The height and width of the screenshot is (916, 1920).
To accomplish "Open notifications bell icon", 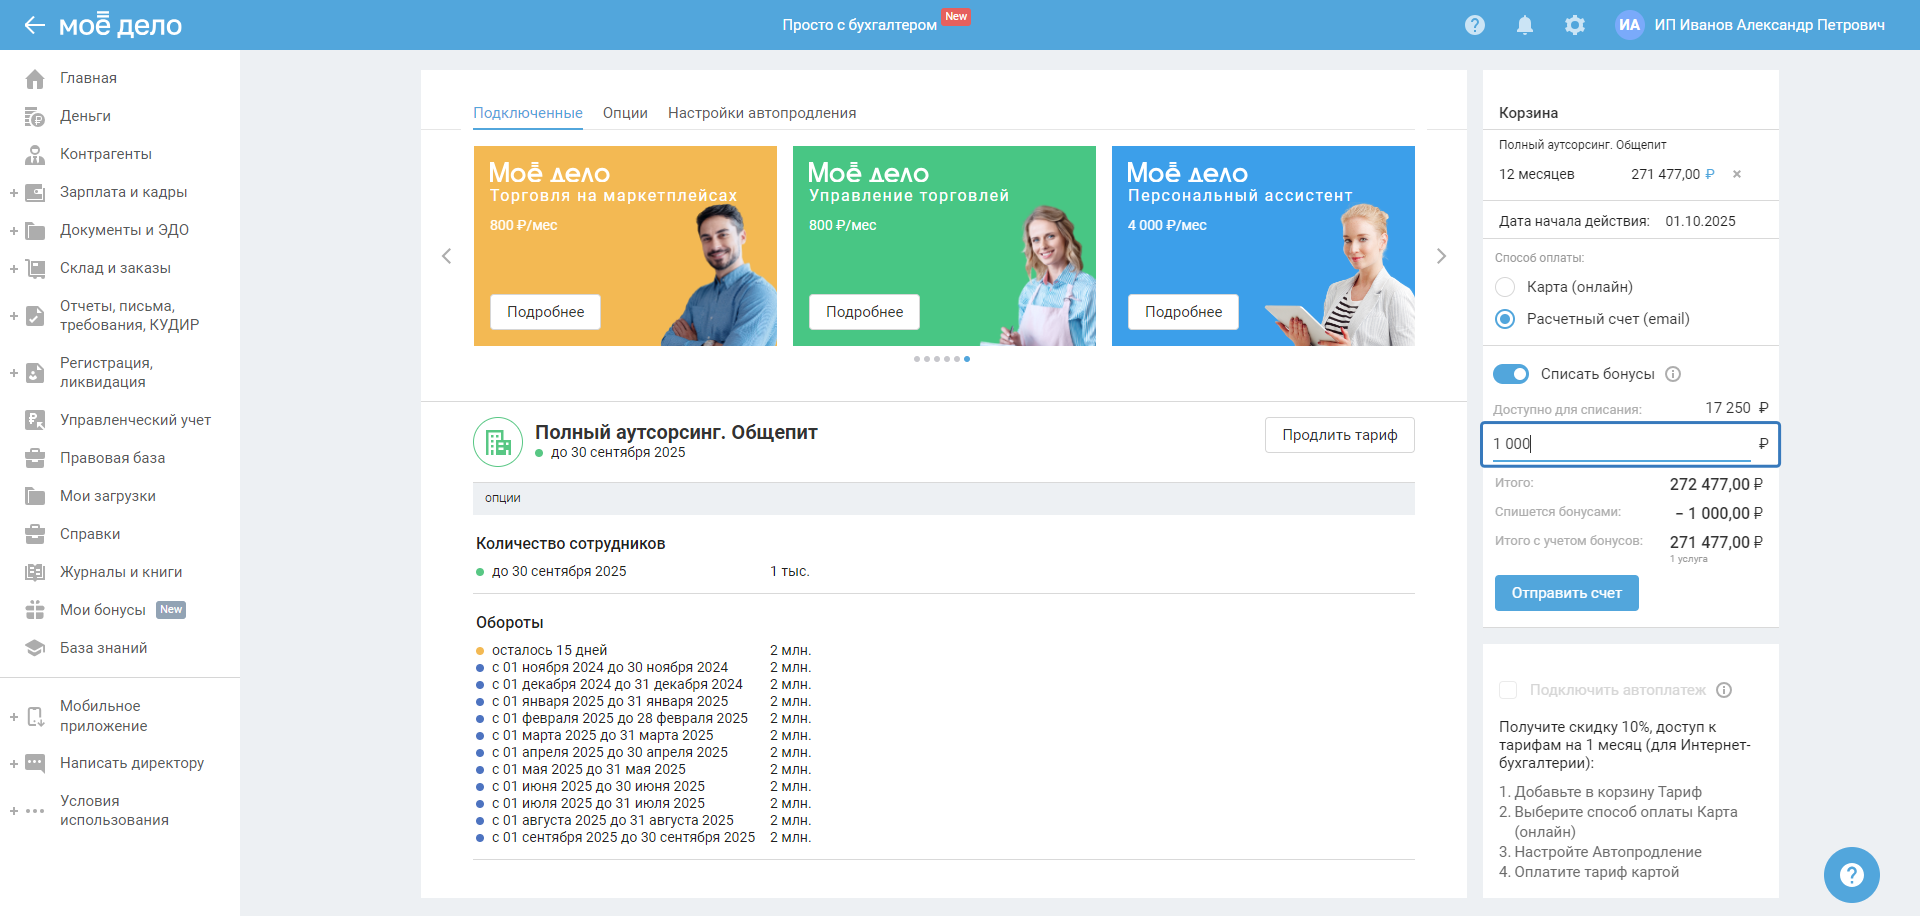I will coord(1525,25).
